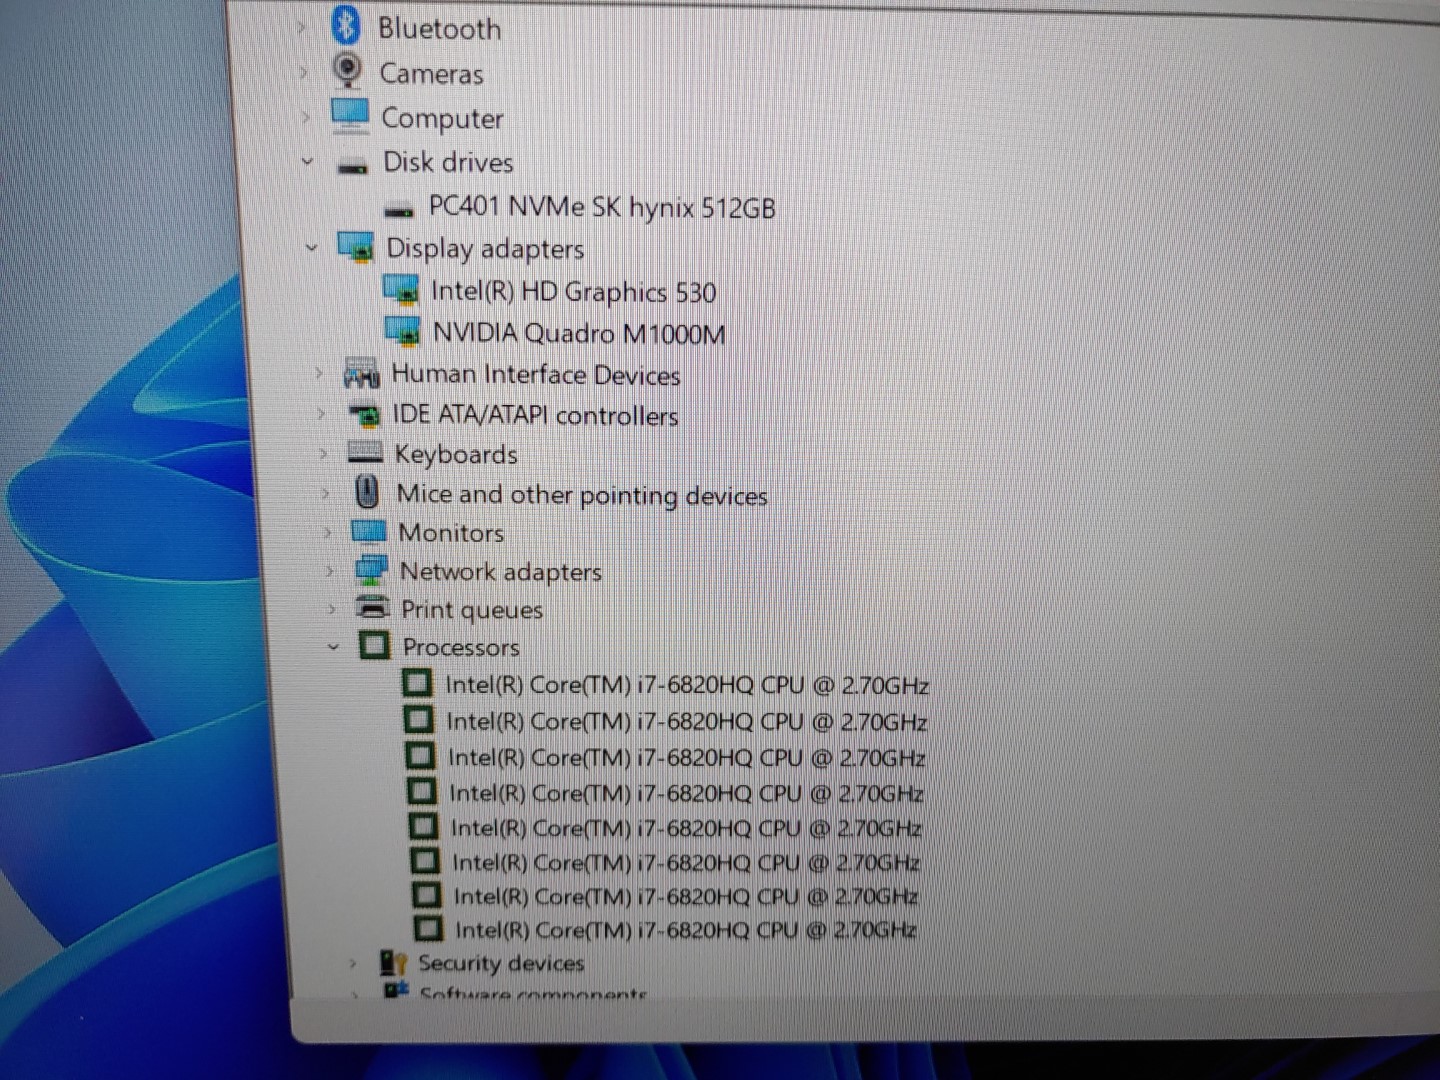The height and width of the screenshot is (1080, 1440).
Task: Click the last i7-6820HQ processor icon
Action: point(428,928)
